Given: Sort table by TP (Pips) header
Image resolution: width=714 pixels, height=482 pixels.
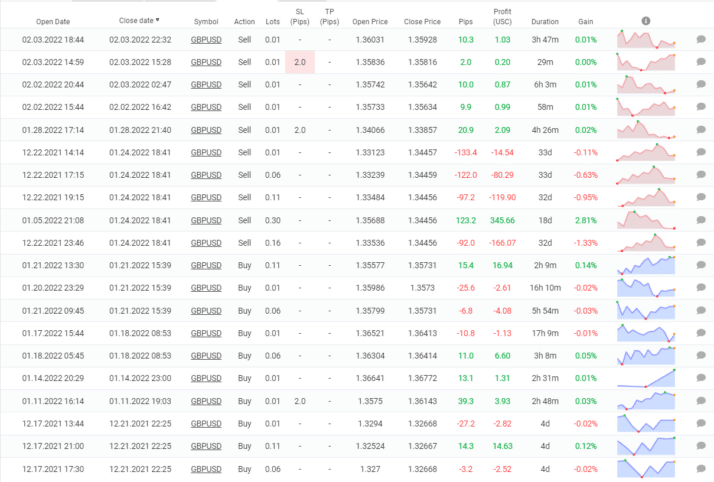Looking at the screenshot, I should coord(330,16).
